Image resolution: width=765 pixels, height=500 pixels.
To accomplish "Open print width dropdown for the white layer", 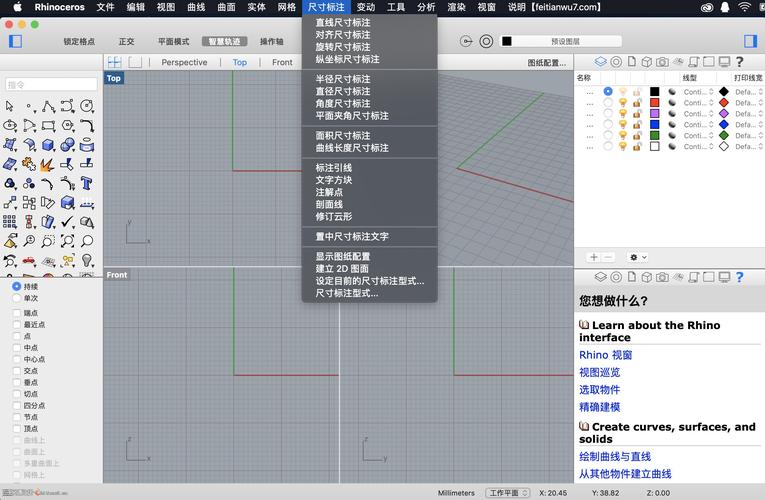I will (x=749, y=146).
